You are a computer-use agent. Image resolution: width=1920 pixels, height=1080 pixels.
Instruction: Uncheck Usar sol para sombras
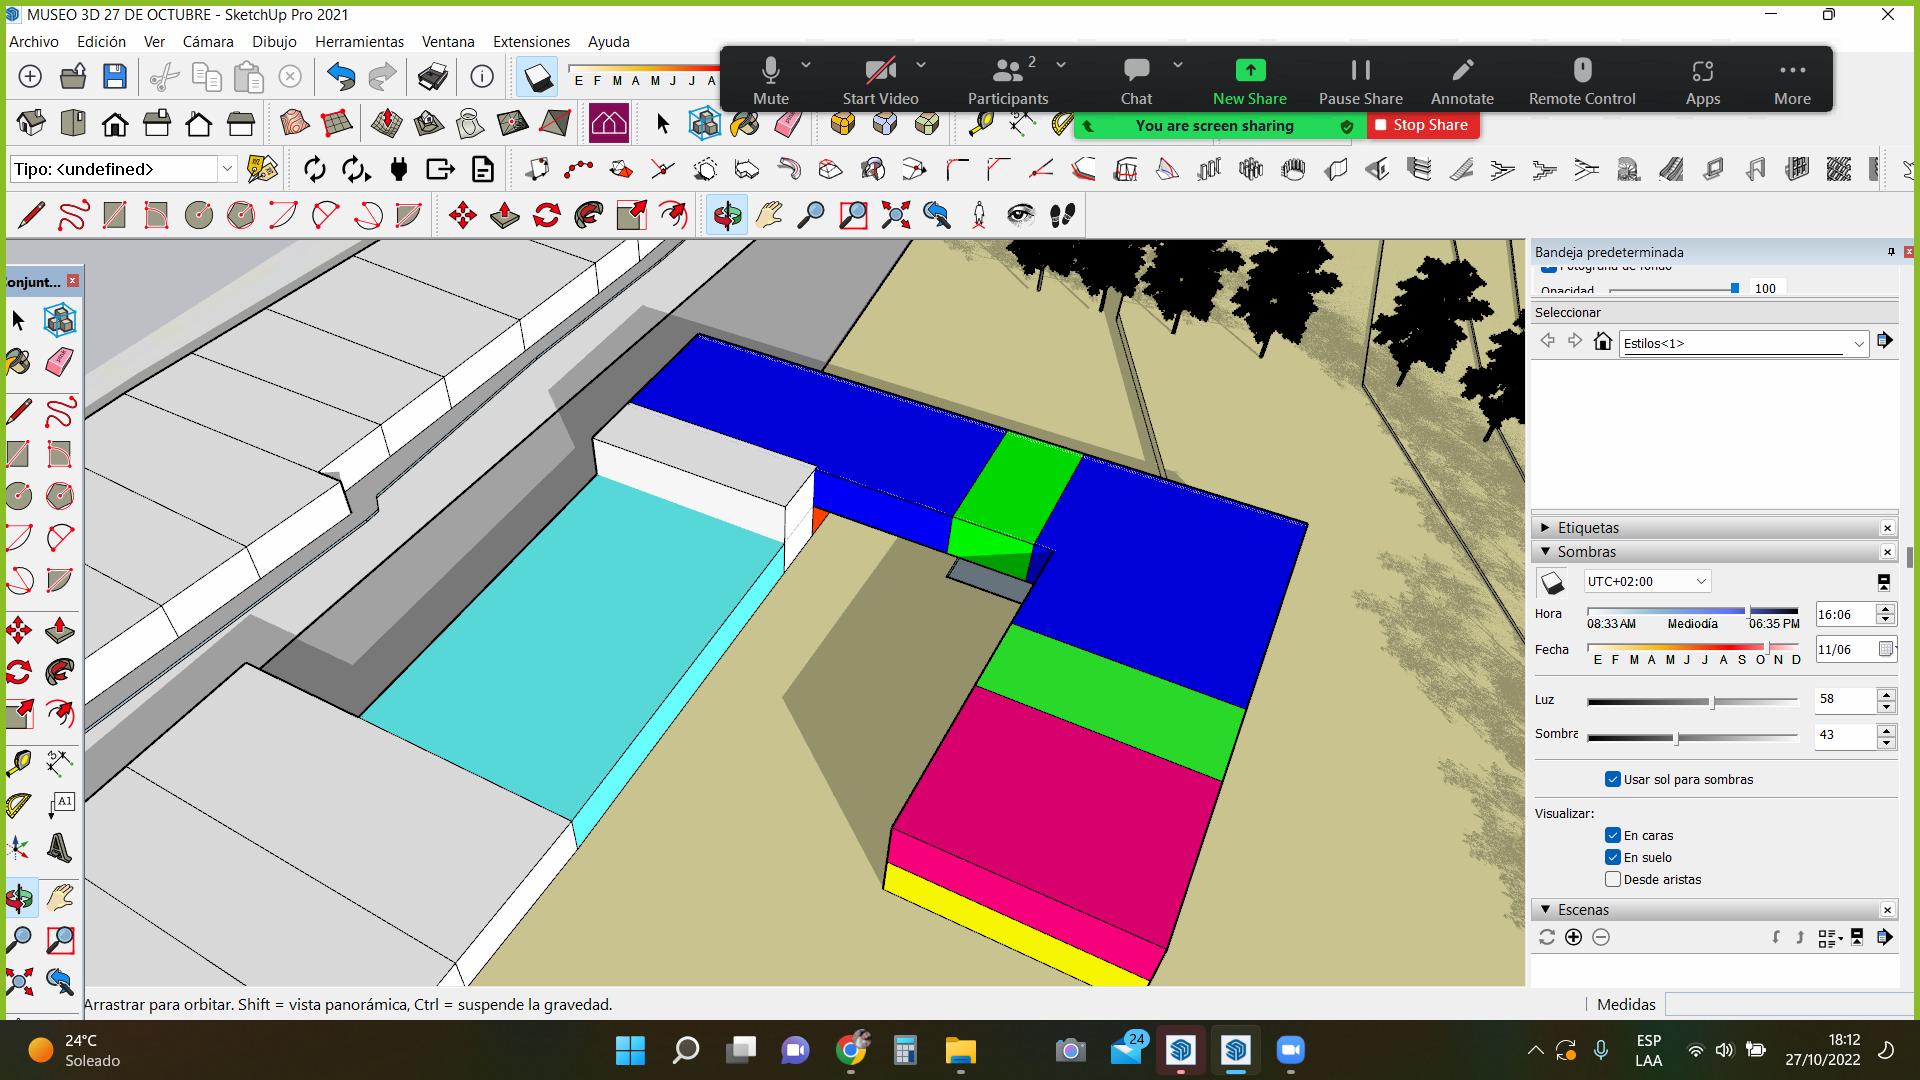click(x=1612, y=779)
